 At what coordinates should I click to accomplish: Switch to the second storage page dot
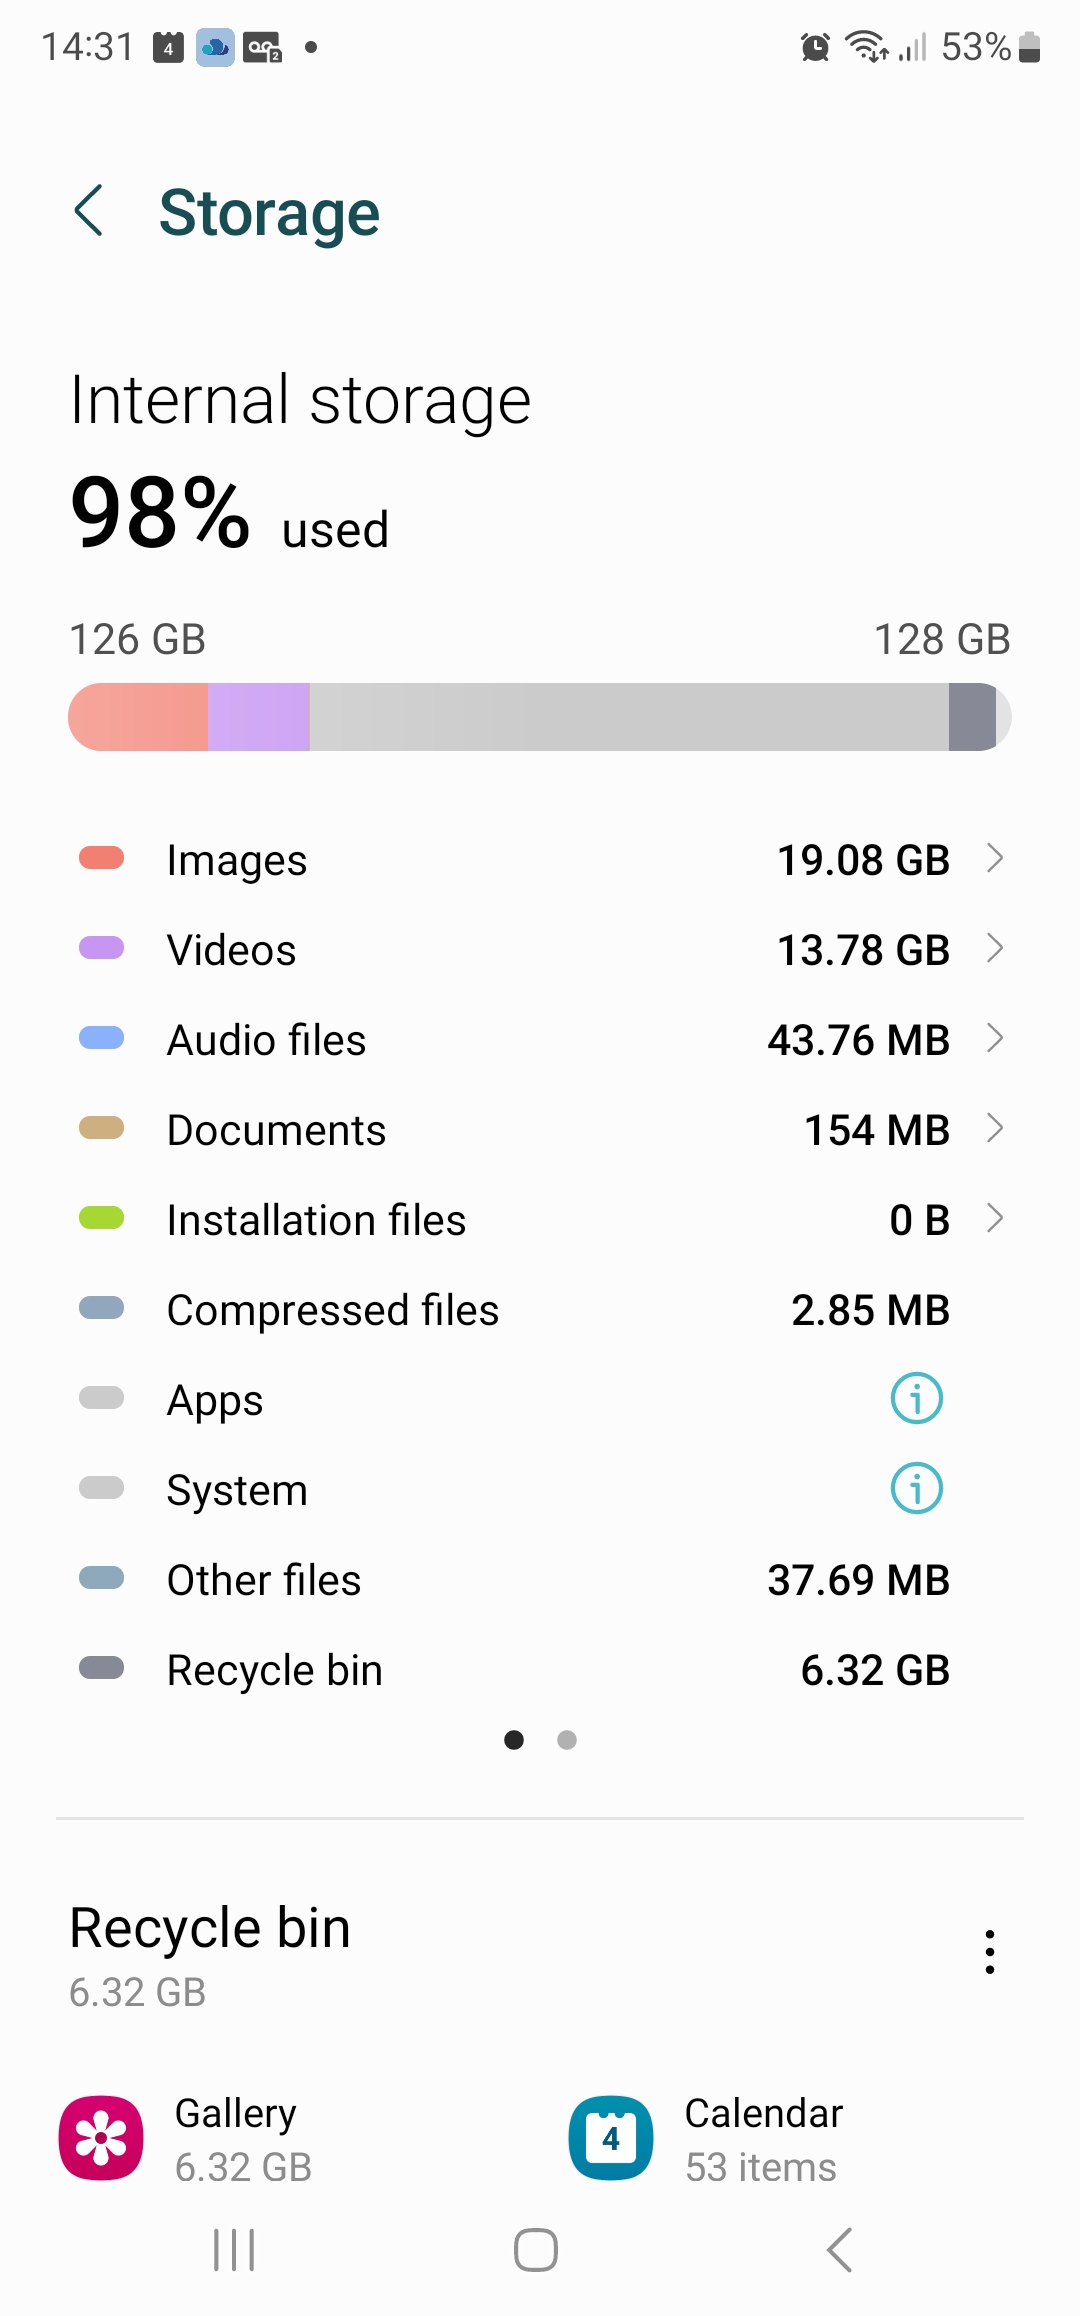point(566,1740)
